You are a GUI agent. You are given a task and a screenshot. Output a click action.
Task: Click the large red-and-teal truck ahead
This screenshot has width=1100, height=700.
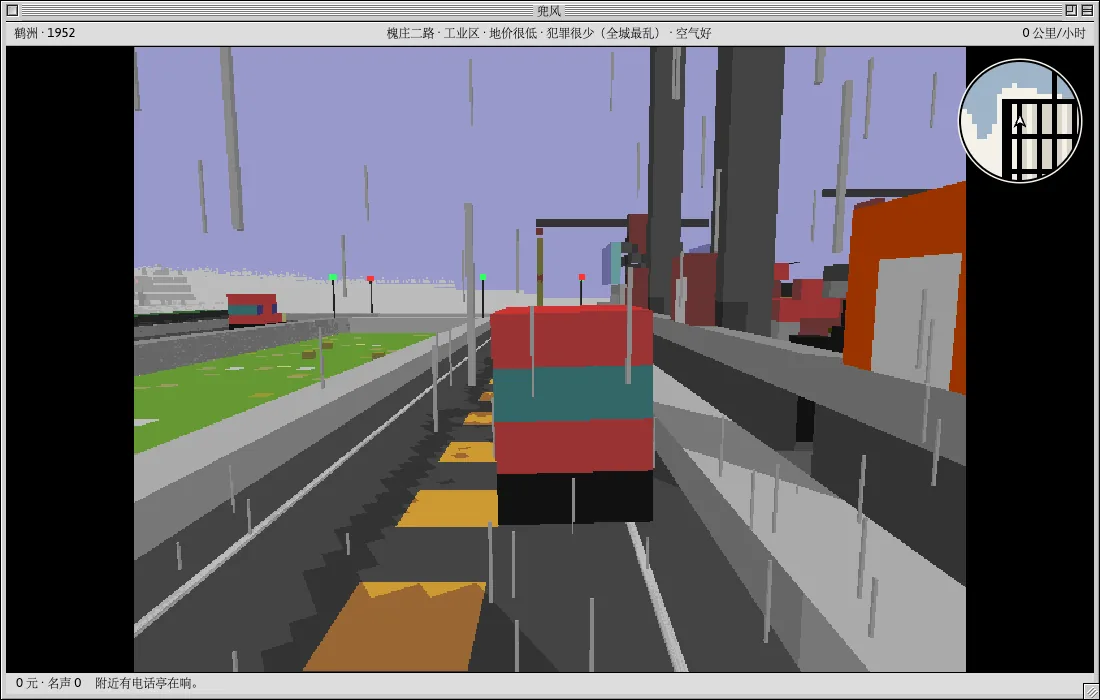click(573, 414)
